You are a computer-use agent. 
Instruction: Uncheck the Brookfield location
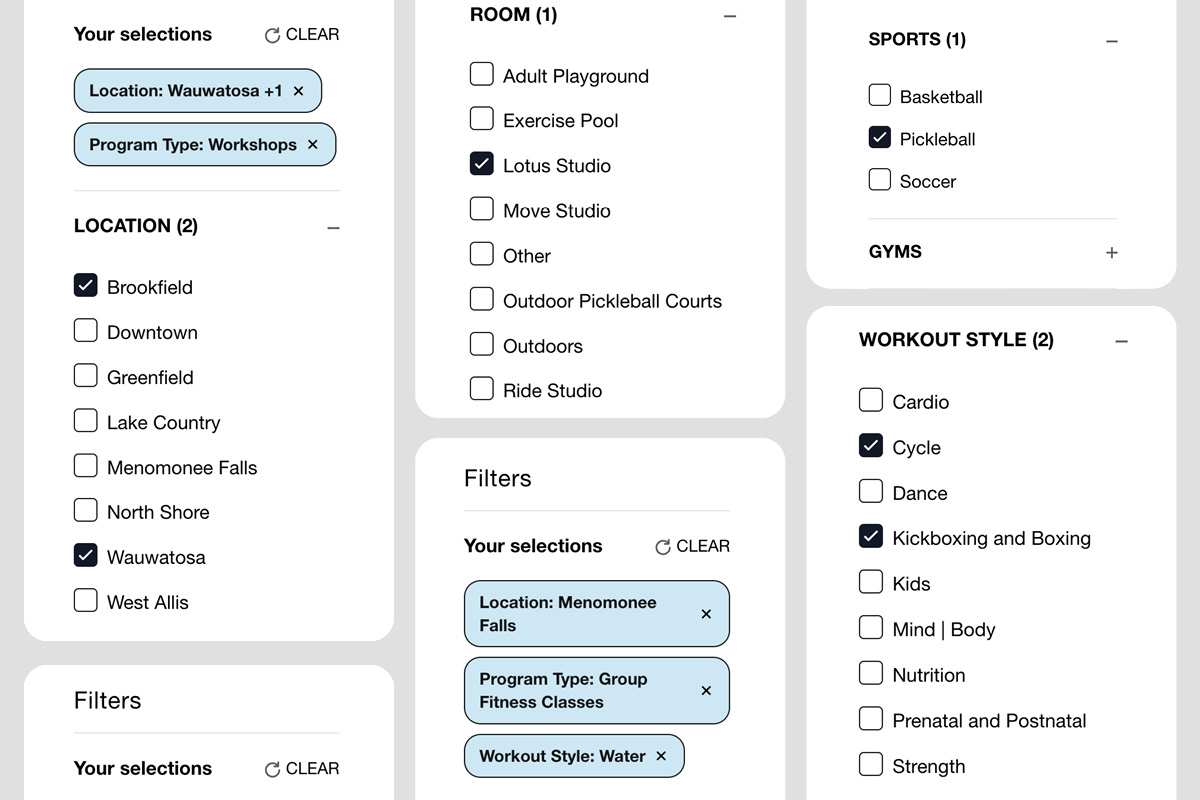pyautogui.click(x=86, y=286)
